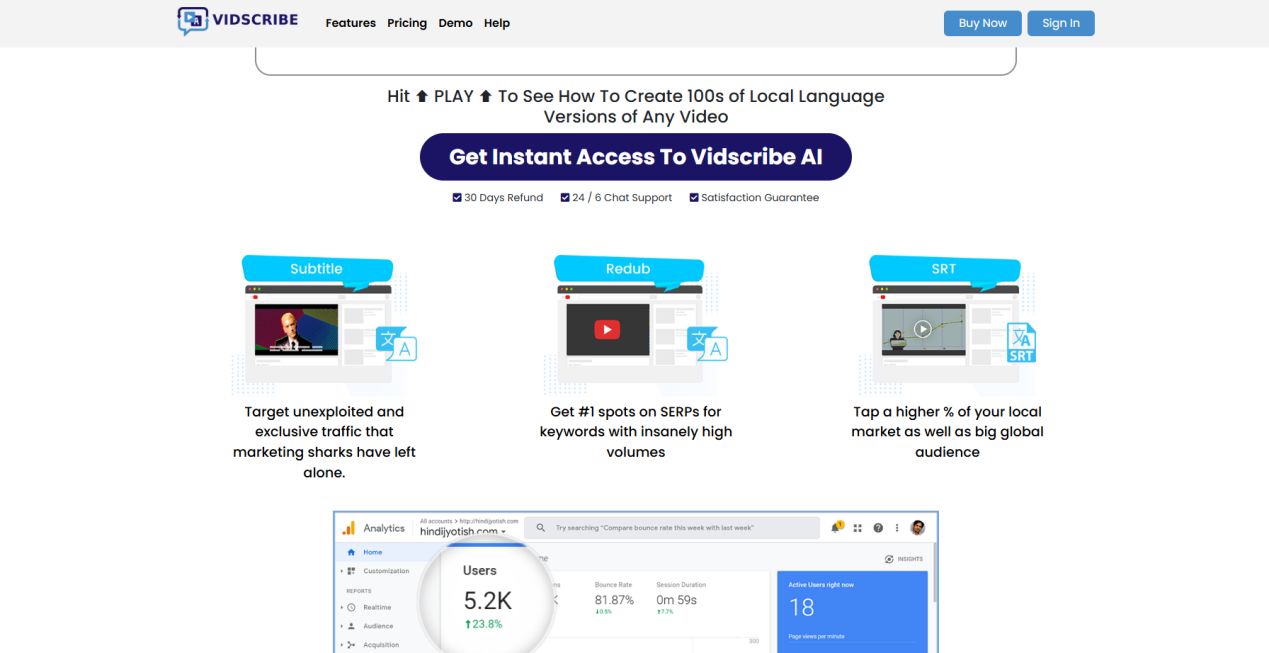Viewport: 1269px width, 653px height.
Task: Click the Analytics apps grid icon
Action: click(858, 528)
